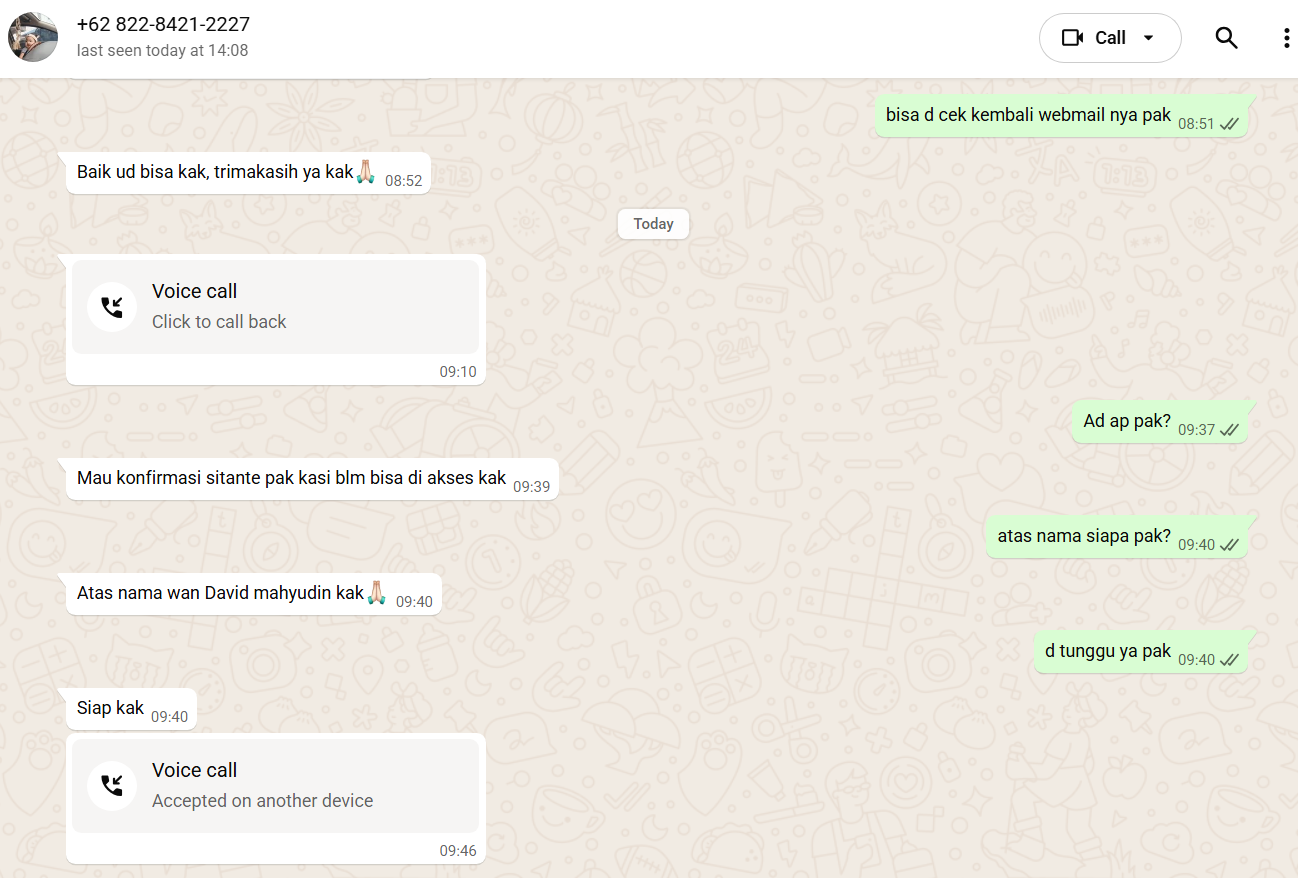Select 'Baik ud bisa kak' message bubble
The height and width of the screenshot is (878, 1298).
(248, 173)
